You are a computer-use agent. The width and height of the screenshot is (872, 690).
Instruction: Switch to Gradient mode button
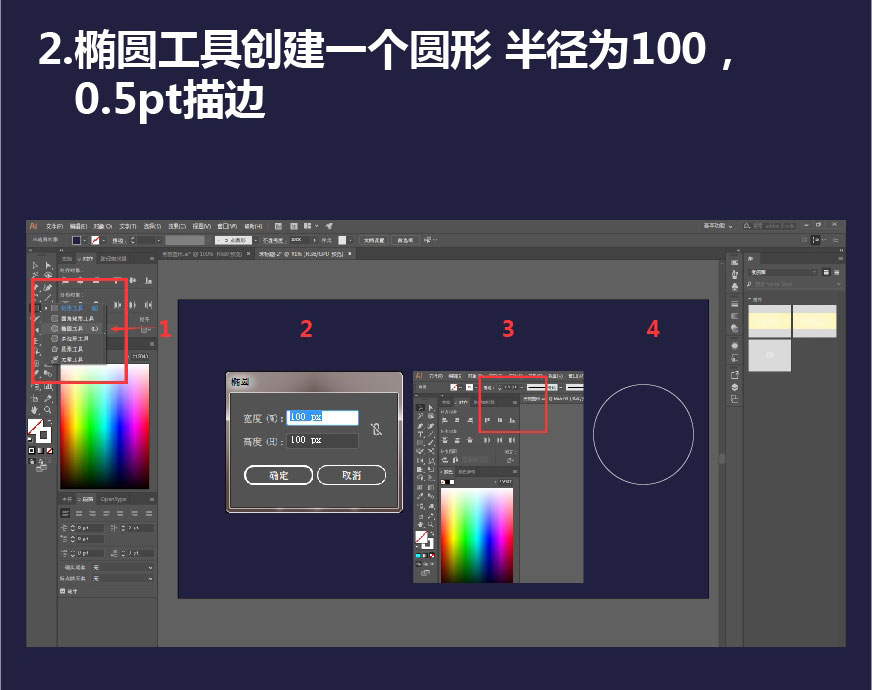tap(41, 450)
